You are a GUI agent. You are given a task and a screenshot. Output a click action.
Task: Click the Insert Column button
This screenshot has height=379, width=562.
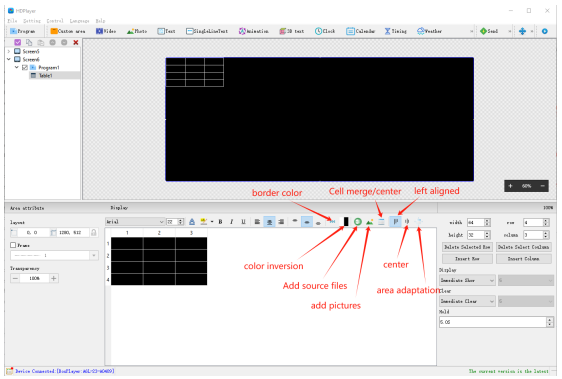click(x=524, y=259)
